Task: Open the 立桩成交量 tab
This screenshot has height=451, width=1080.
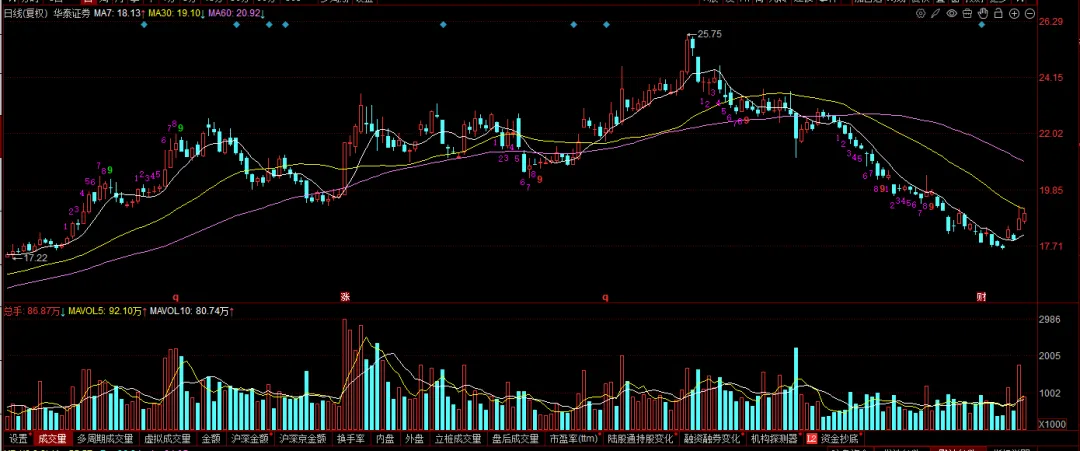Action: pos(458,438)
